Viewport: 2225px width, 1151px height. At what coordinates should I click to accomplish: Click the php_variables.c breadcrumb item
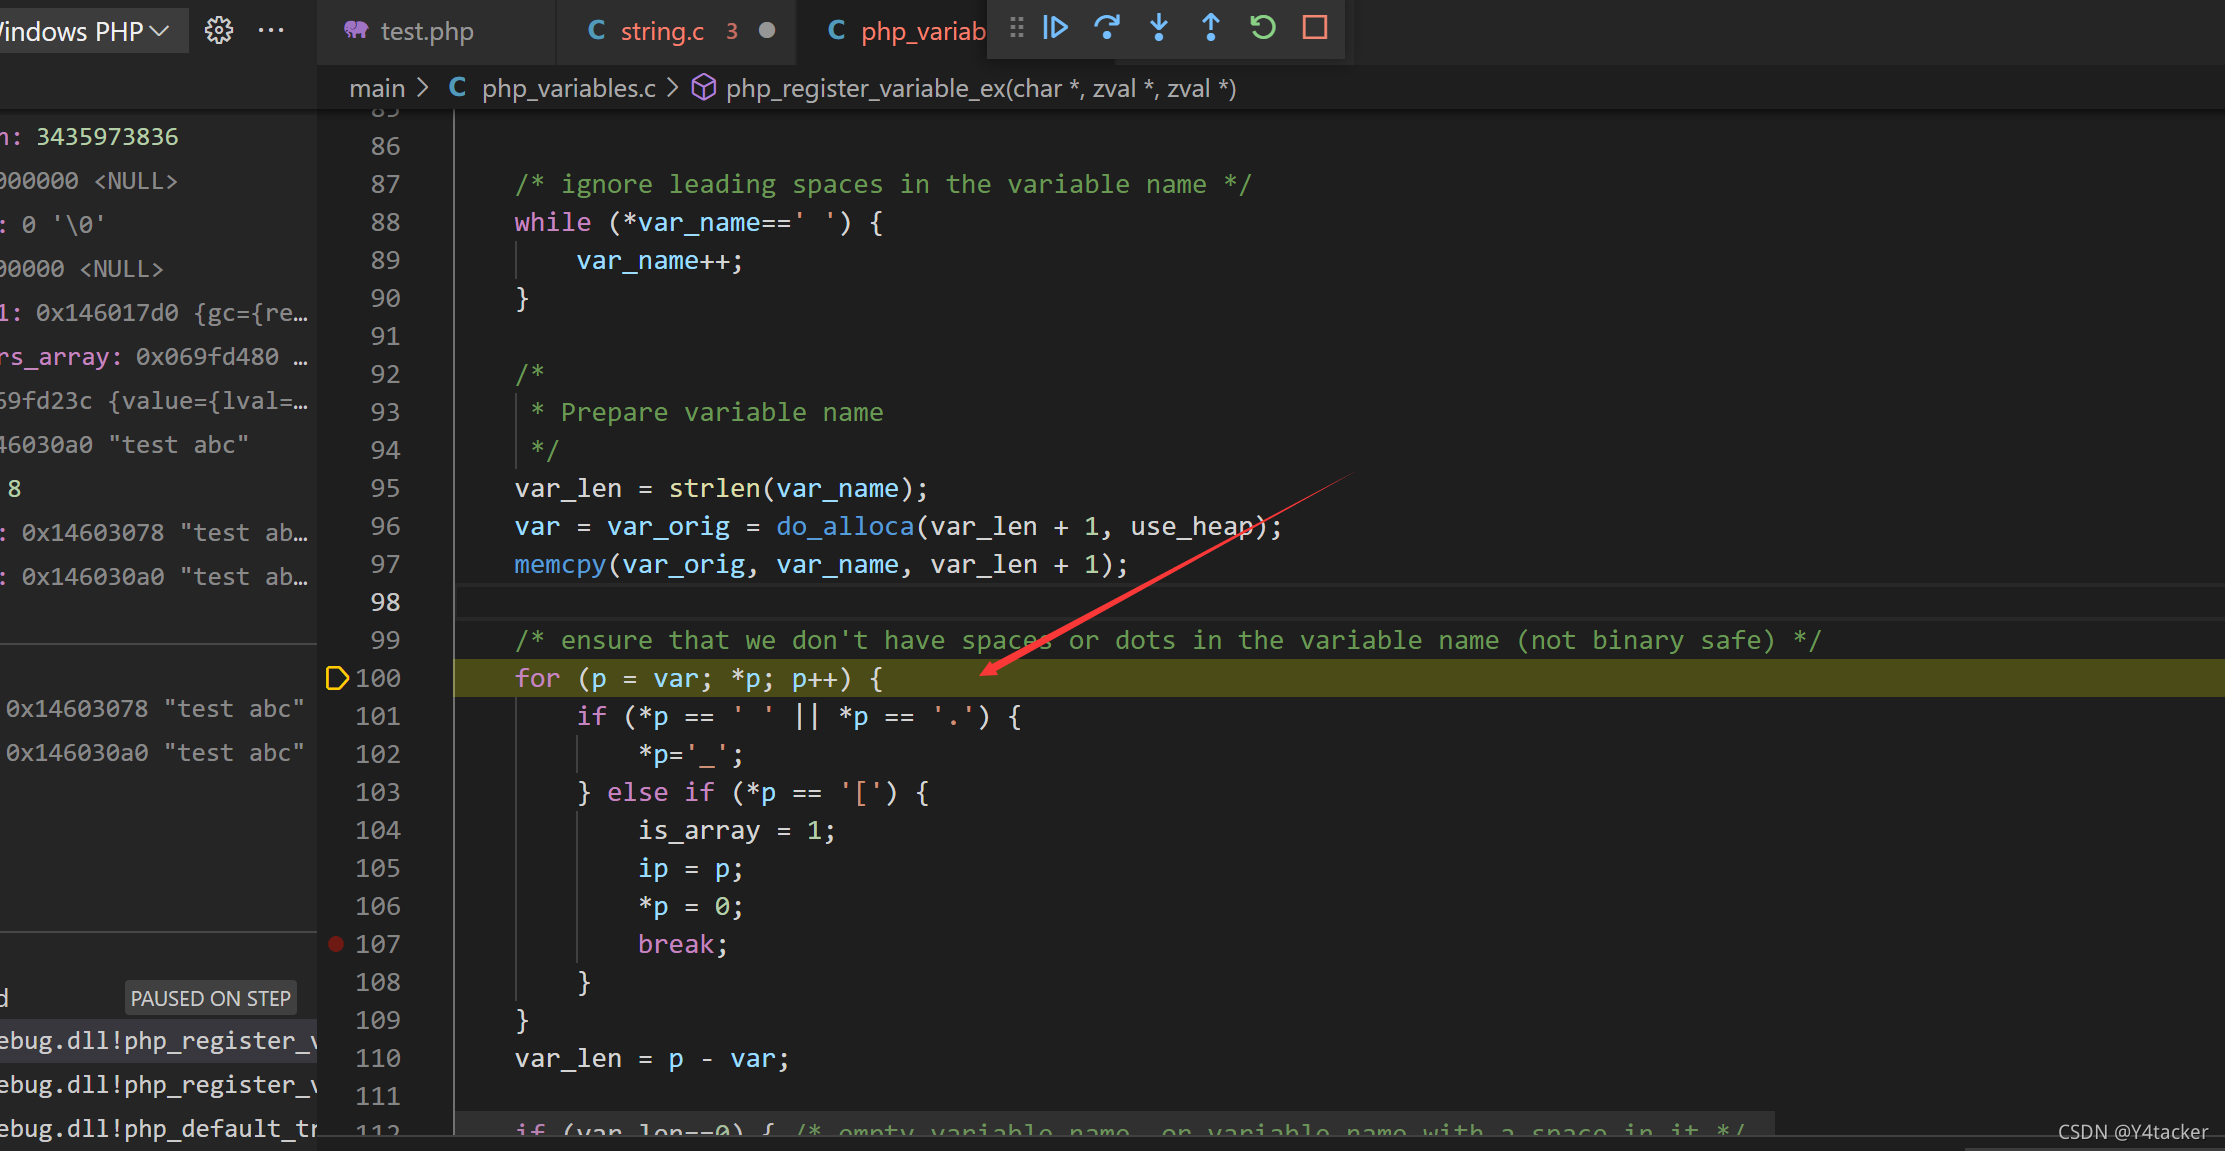(x=568, y=89)
